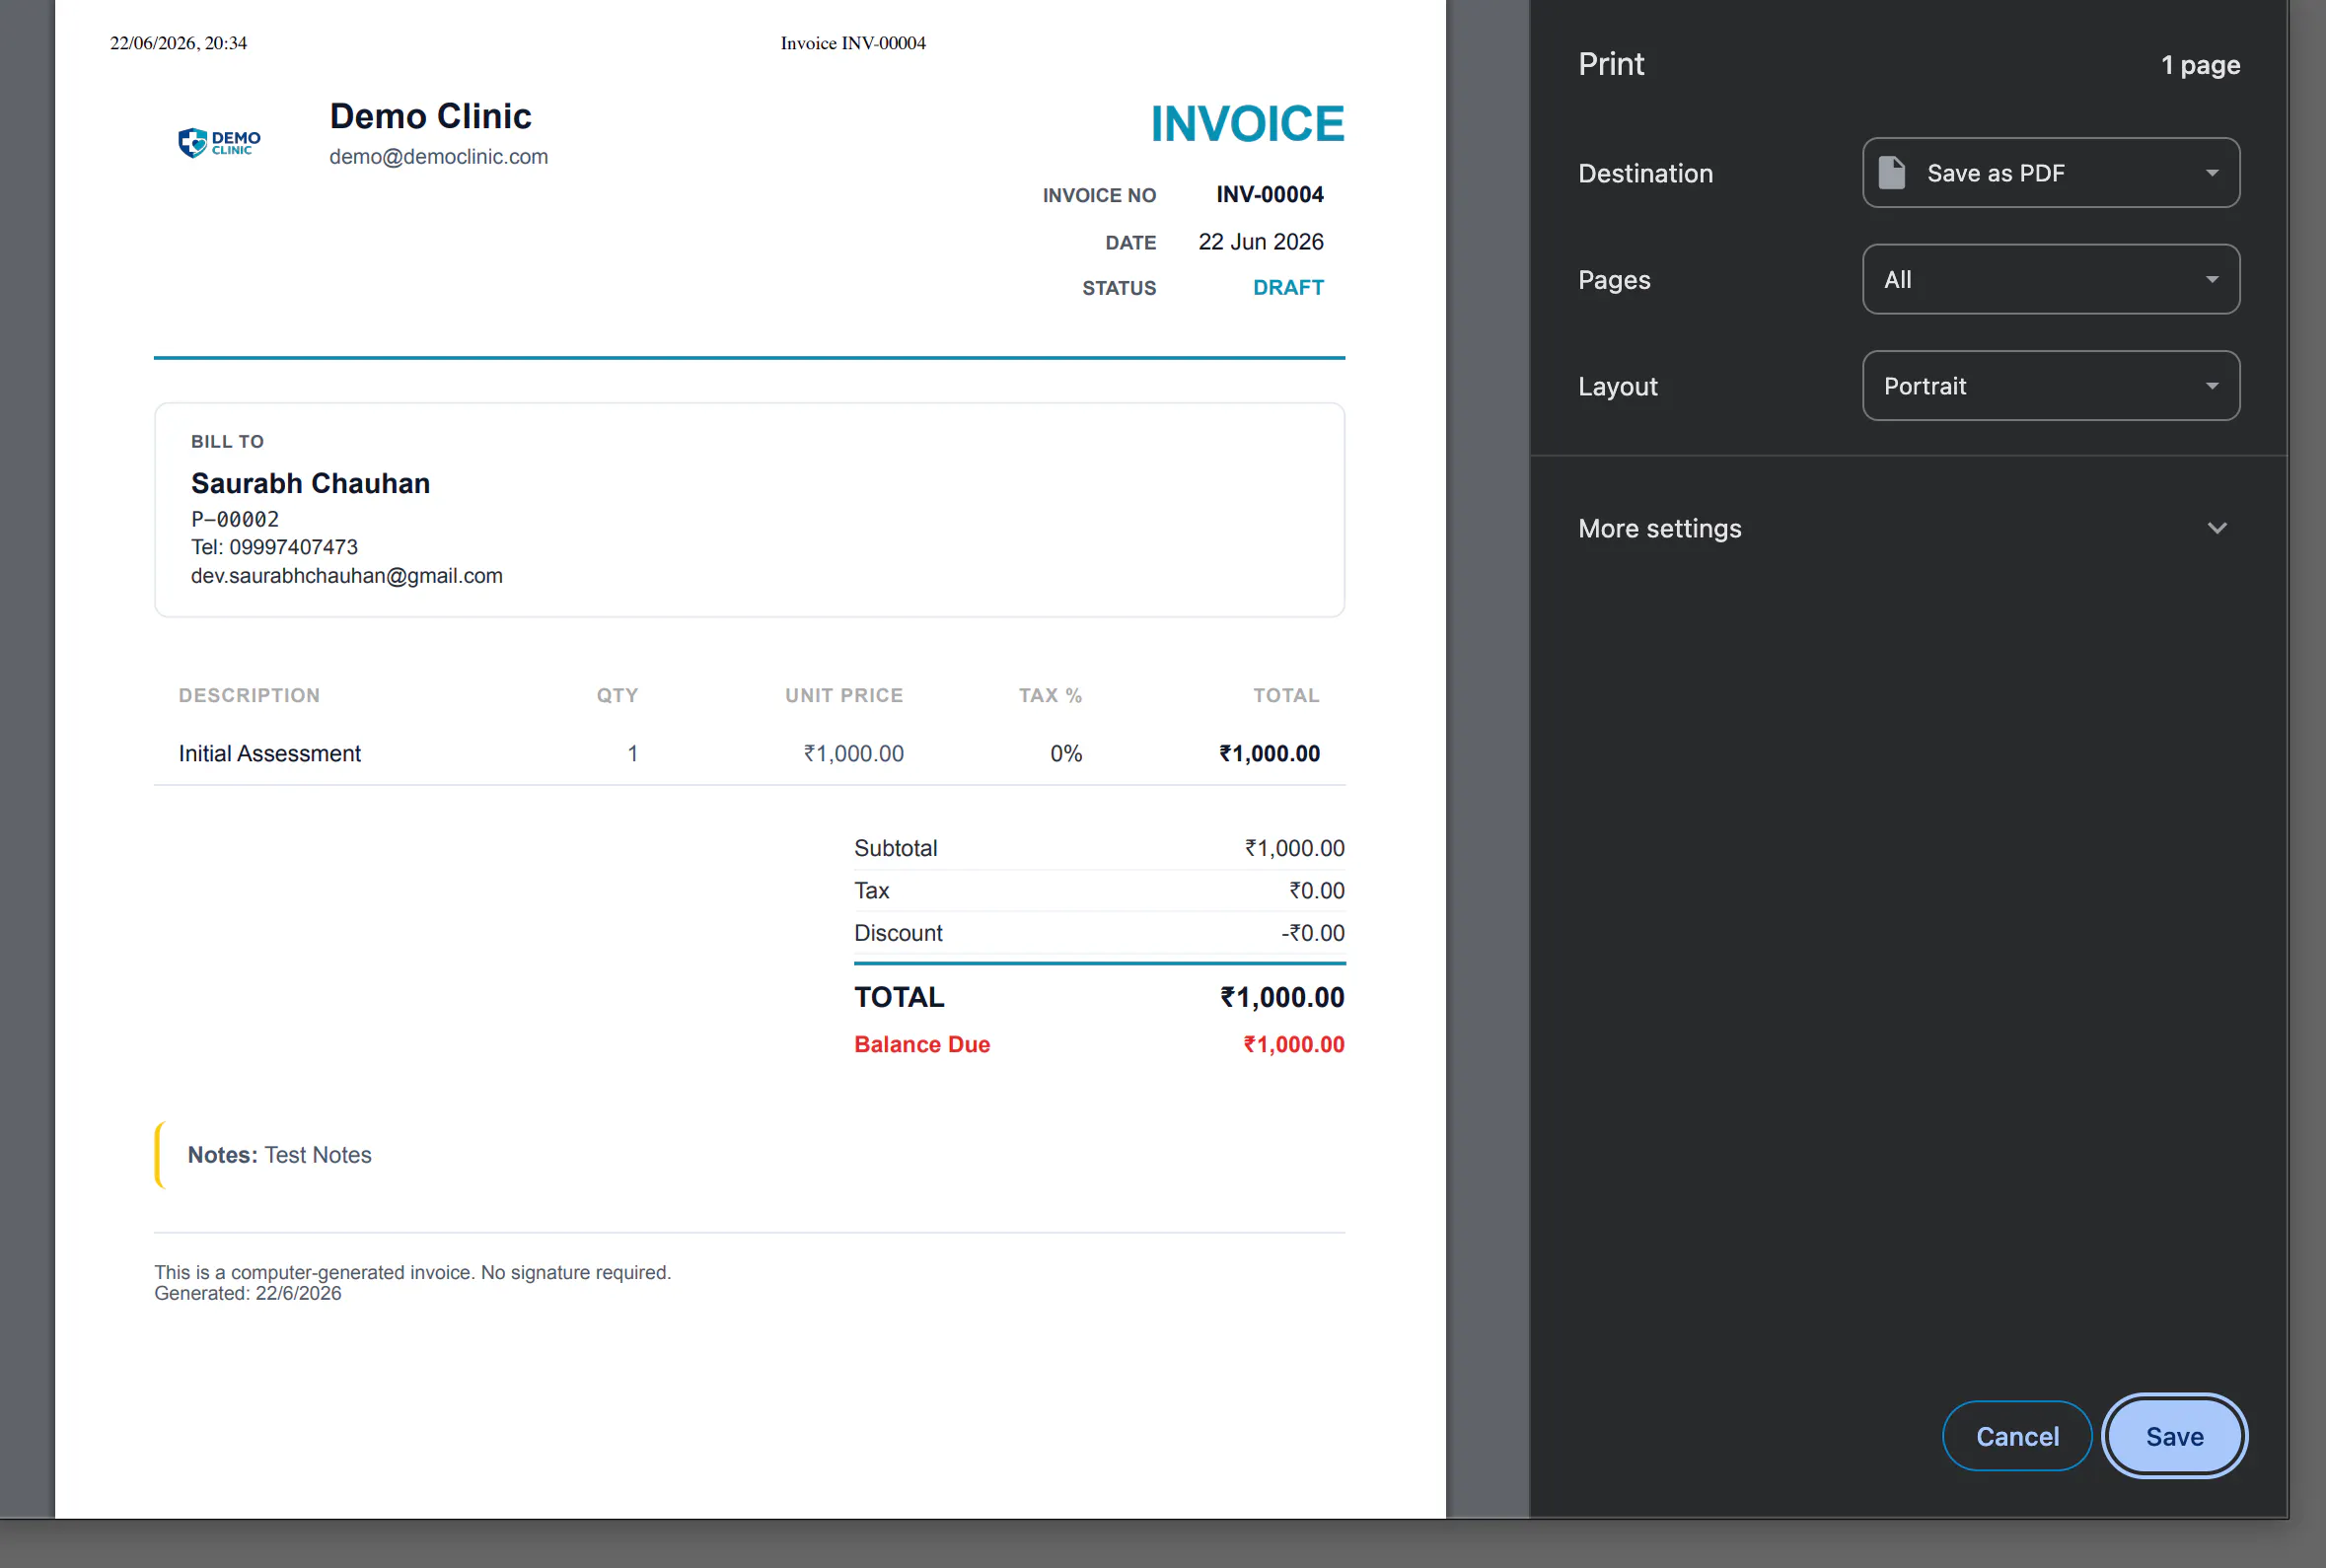Viewport: 2326px width, 1568px height.
Task: Click the Save button
Action: [2174, 1436]
